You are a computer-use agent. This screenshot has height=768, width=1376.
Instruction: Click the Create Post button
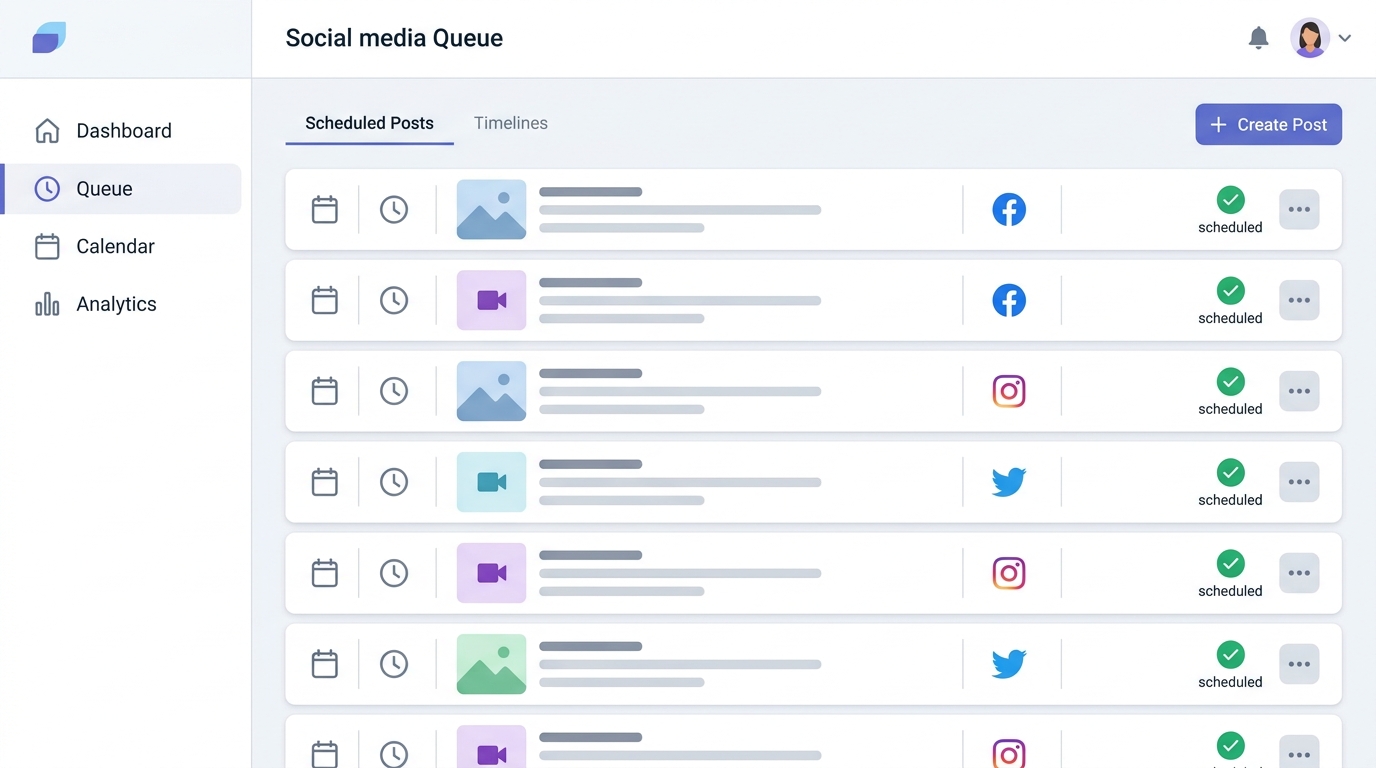pyautogui.click(x=1268, y=125)
